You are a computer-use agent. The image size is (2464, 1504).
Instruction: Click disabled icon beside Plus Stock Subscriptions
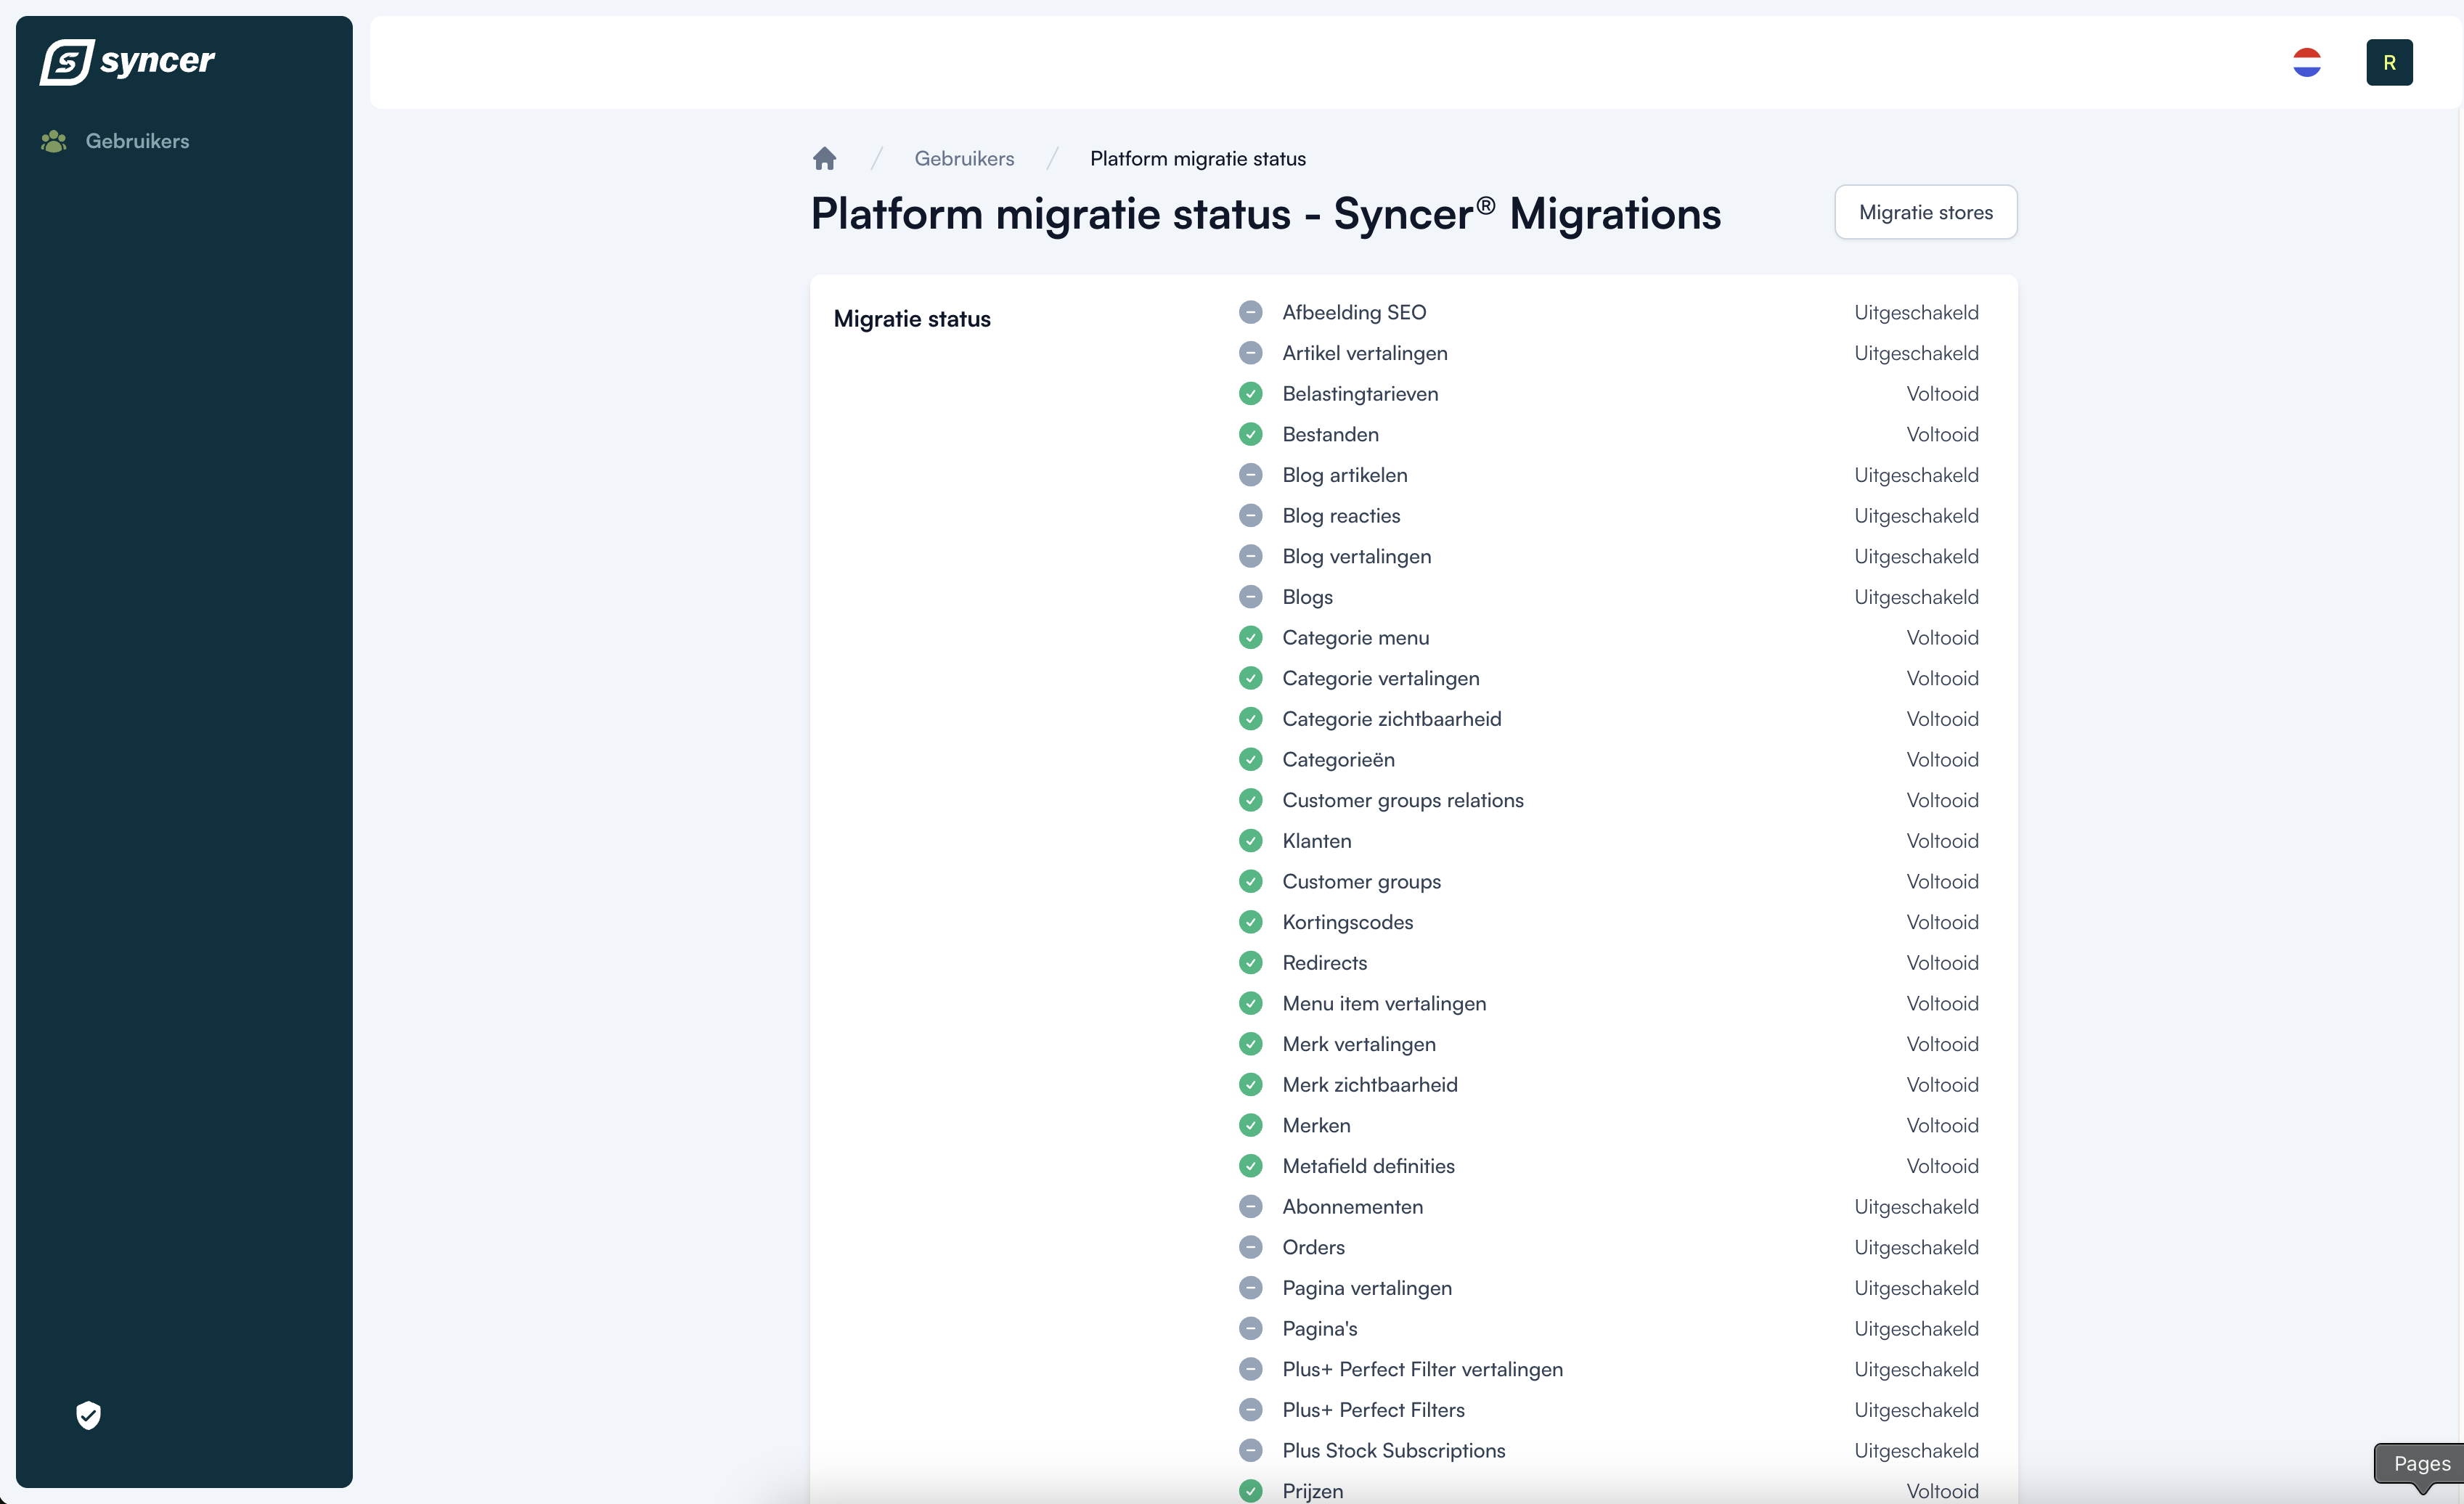[1250, 1451]
